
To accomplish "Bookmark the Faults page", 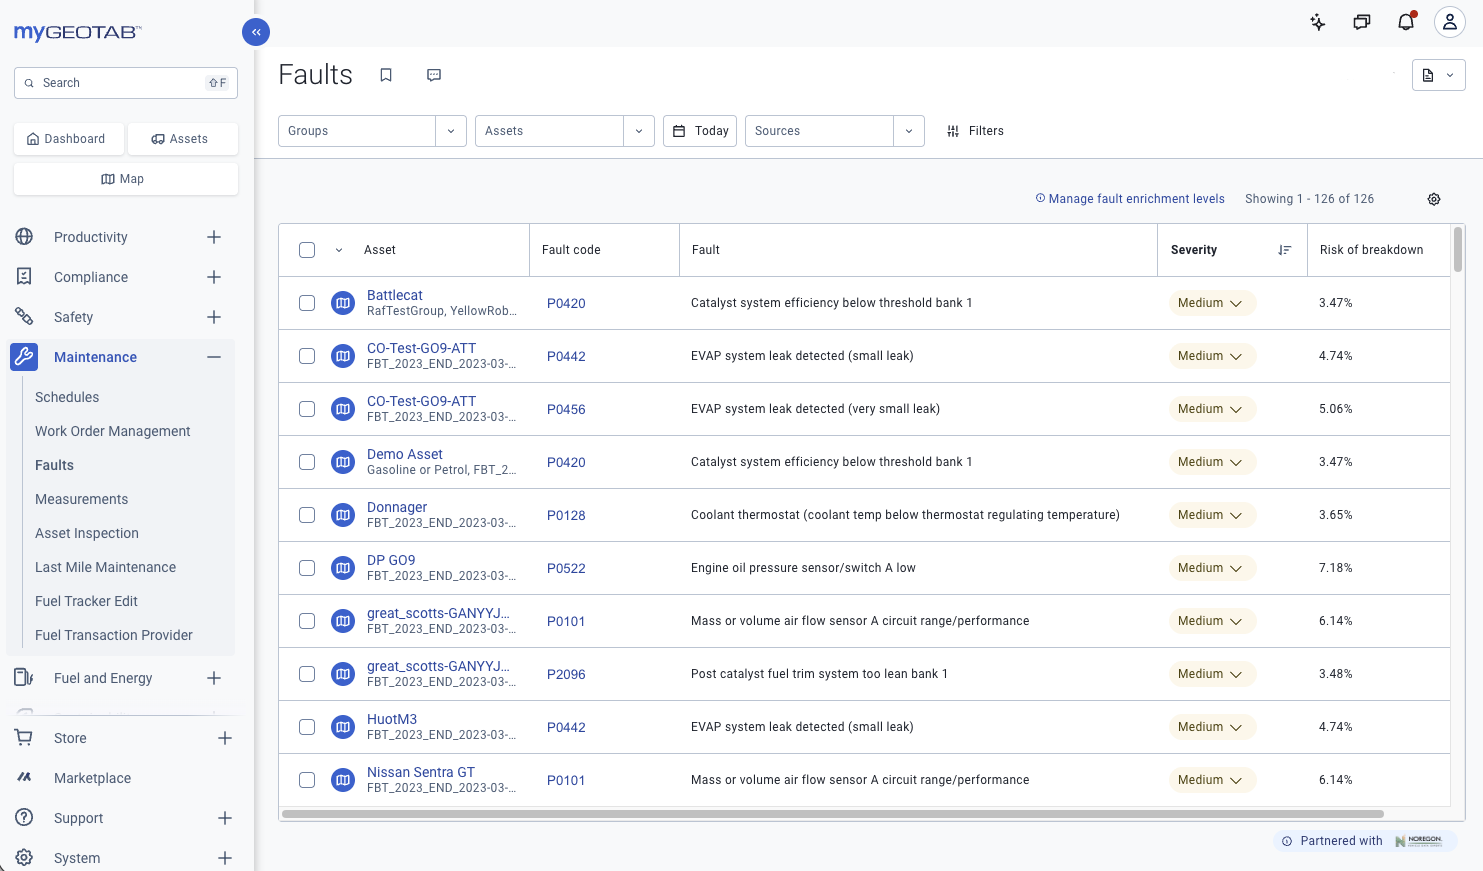I will tap(386, 74).
